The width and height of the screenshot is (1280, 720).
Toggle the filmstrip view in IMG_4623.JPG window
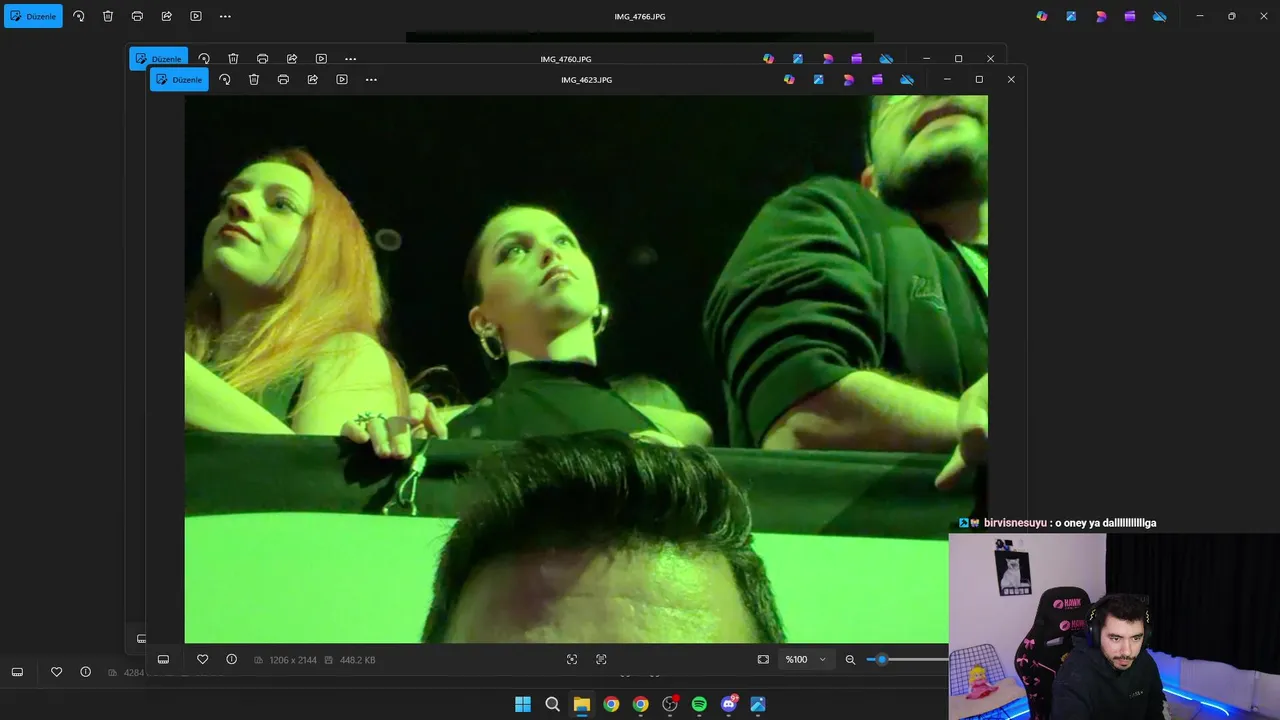tap(163, 659)
